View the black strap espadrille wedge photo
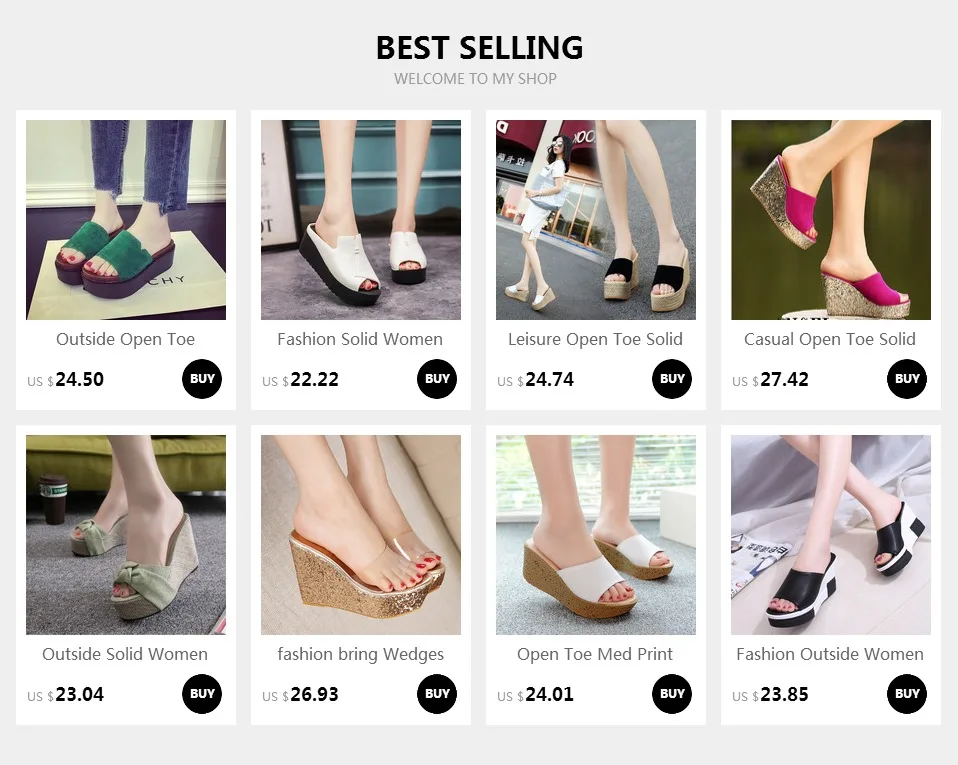Viewport: 958px width, 765px height. click(596, 220)
